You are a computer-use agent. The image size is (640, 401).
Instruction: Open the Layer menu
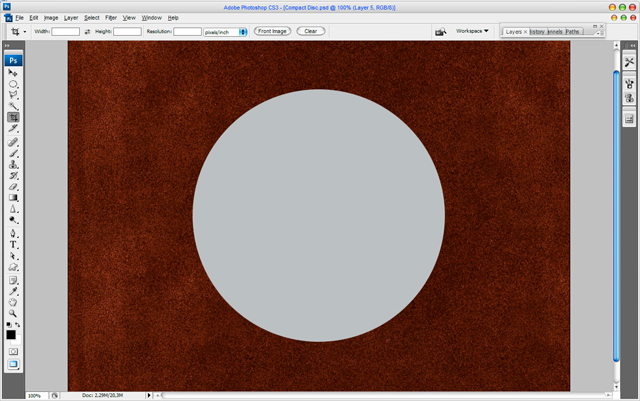[71, 18]
